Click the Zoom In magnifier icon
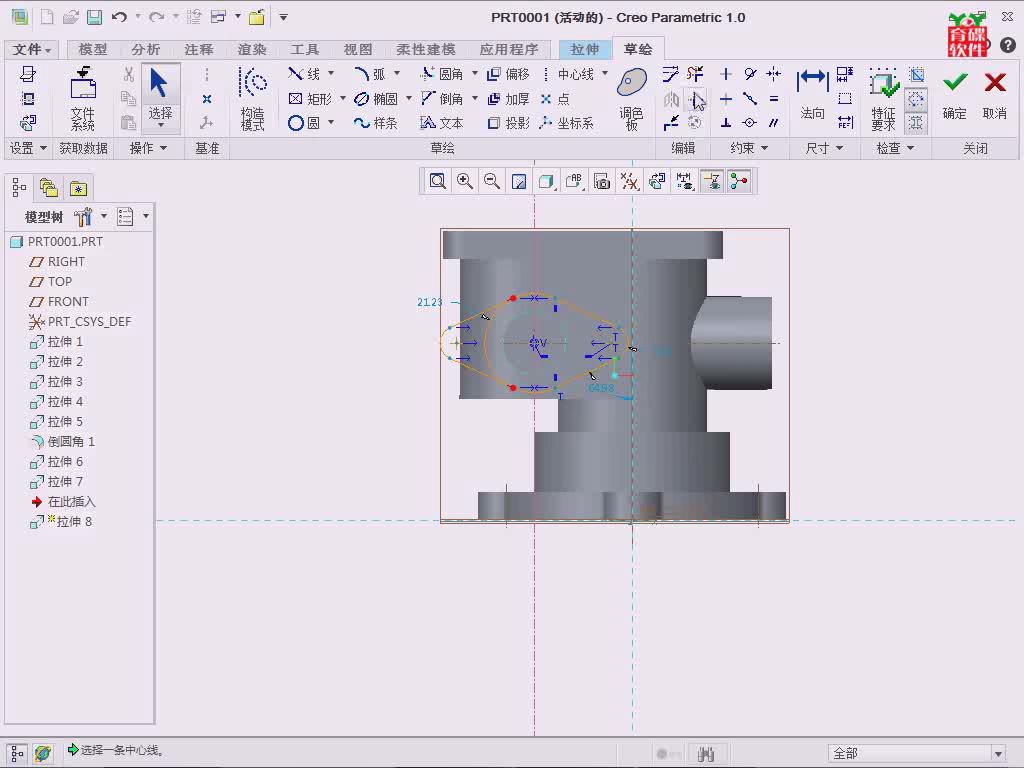Image resolution: width=1024 pixels, height=768 pixels. pyautogui.click(x=465, y=181)
